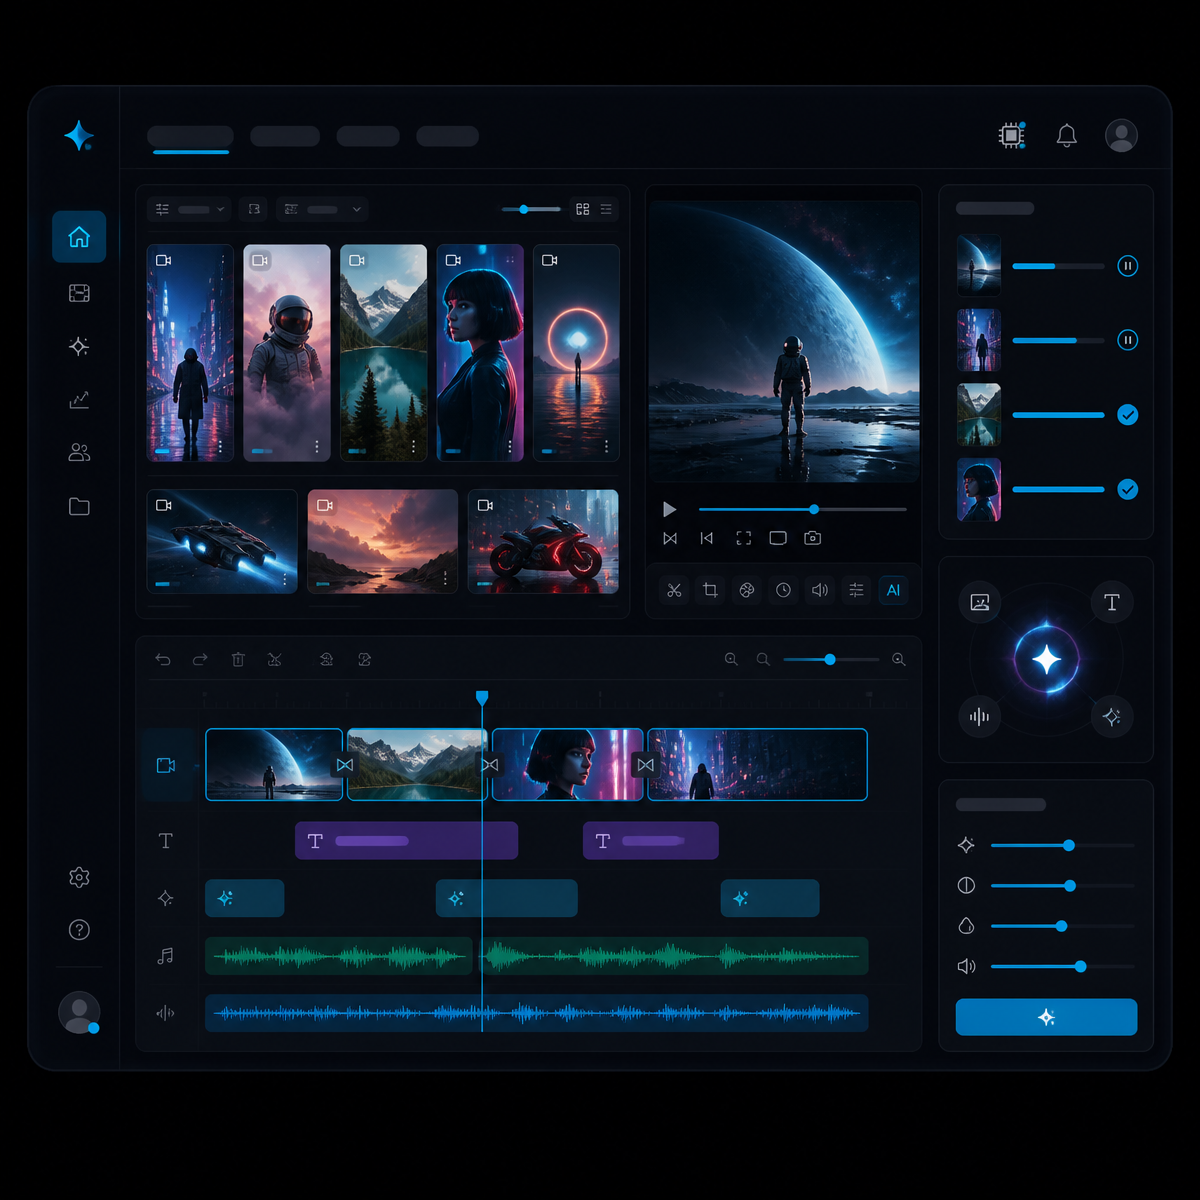
Task: Open three-dot menu on mountain lake thumbnail
Action: point(414,446)
